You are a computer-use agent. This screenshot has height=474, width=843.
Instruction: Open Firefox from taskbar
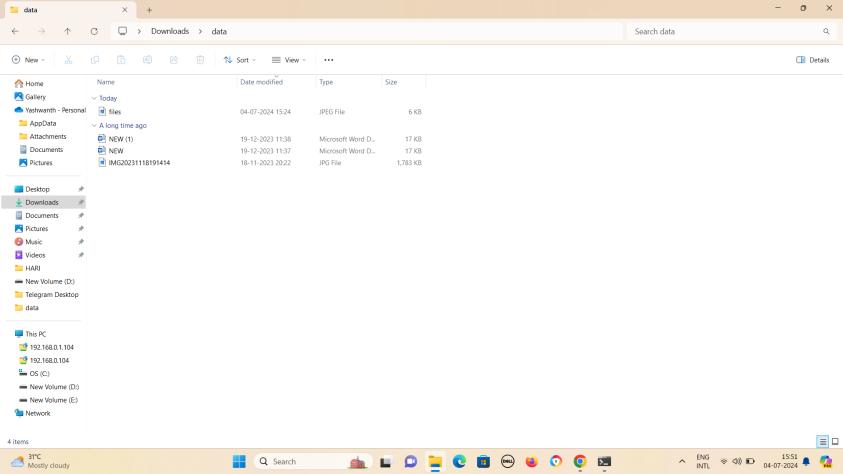pos(532,461)
